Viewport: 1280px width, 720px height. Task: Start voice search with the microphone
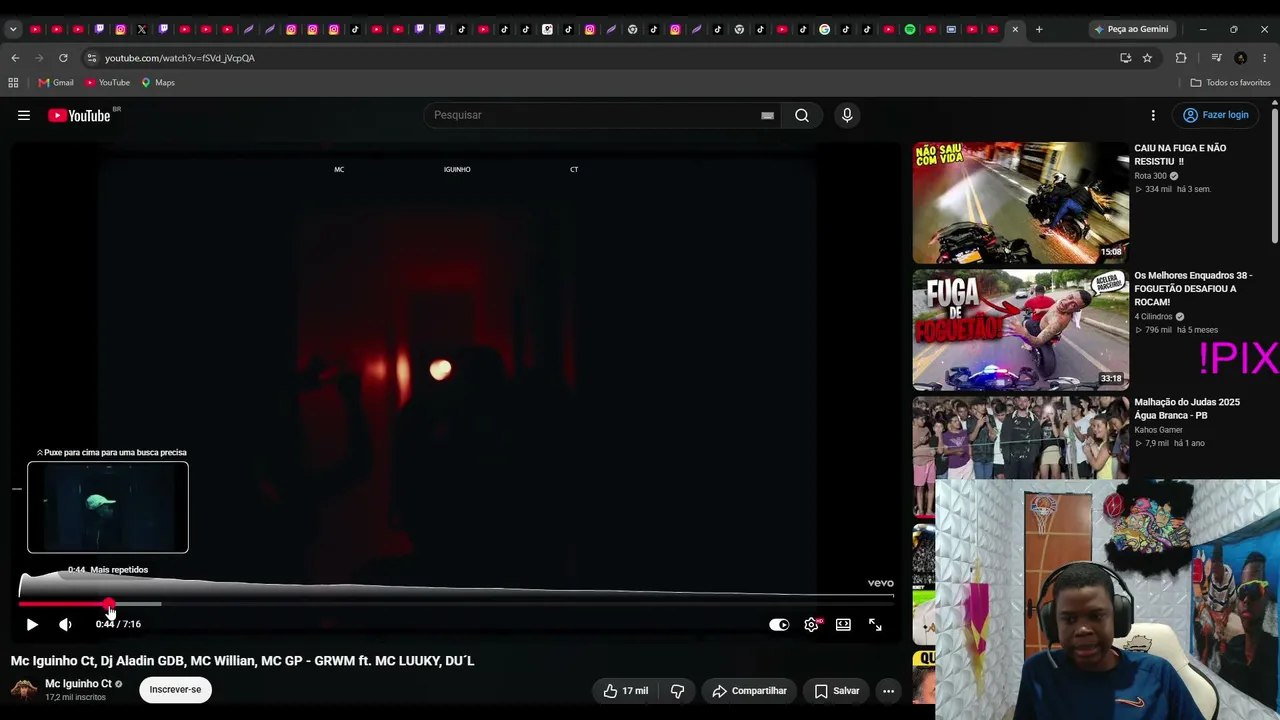click(847, 115)
